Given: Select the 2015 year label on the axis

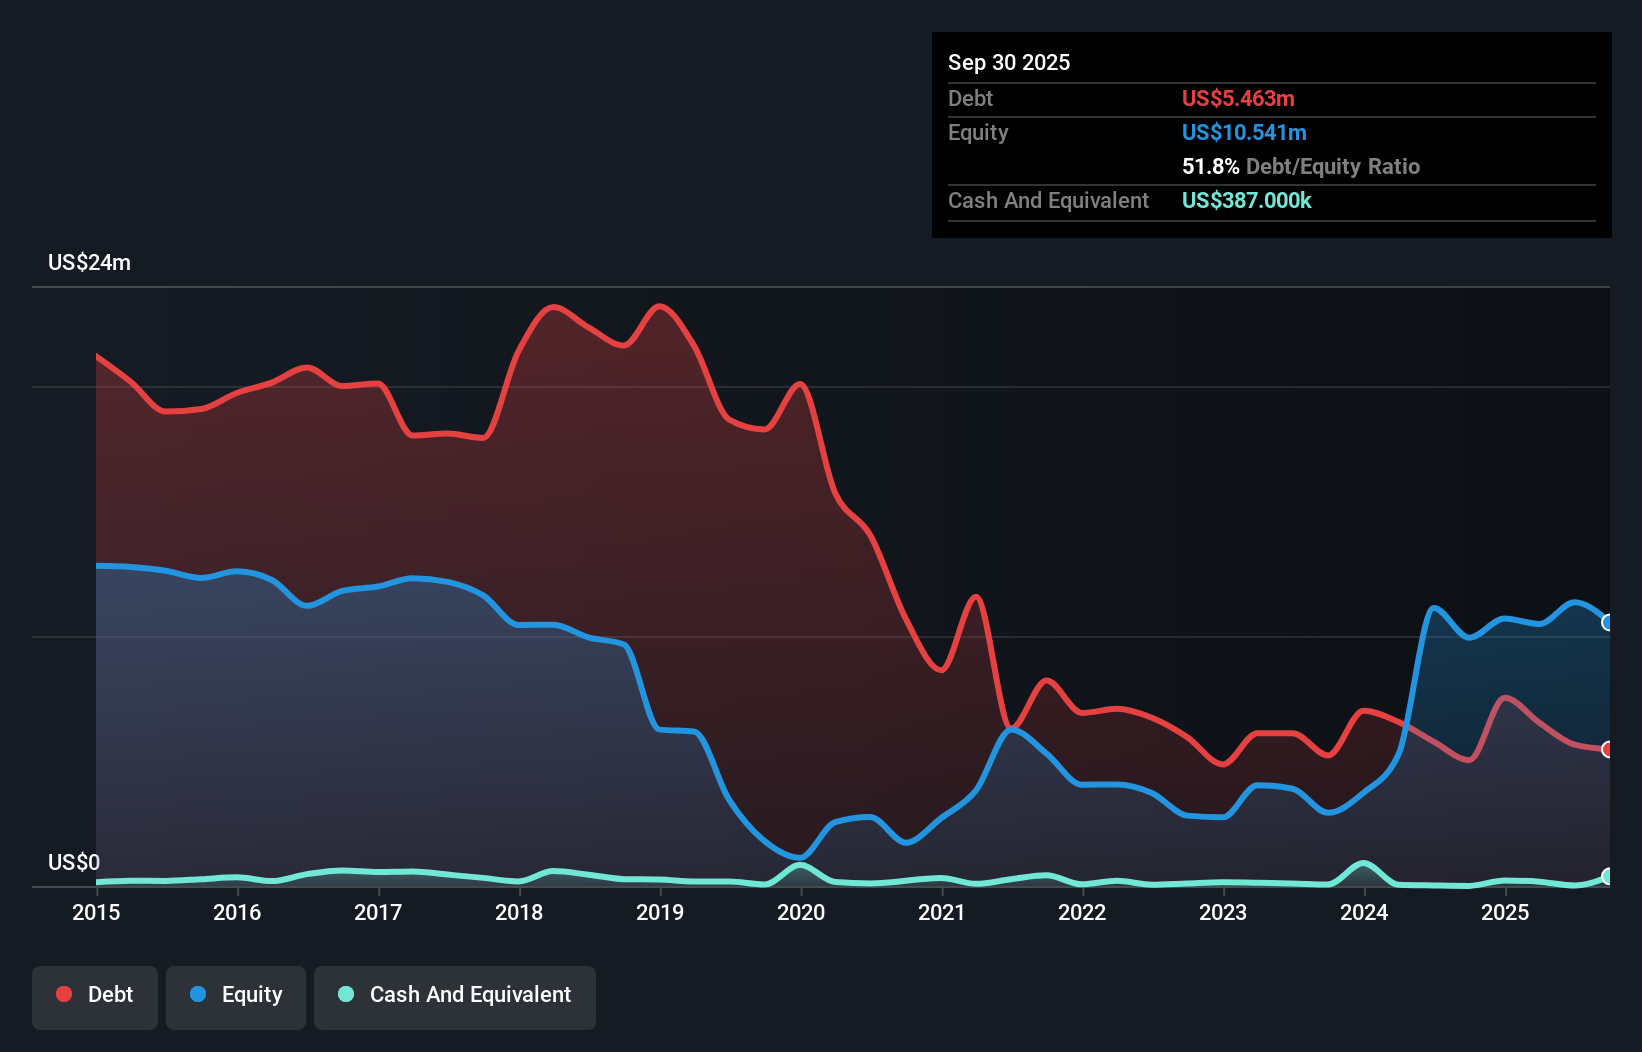Looking at the screenshot, I should click(x=95, y=913).
